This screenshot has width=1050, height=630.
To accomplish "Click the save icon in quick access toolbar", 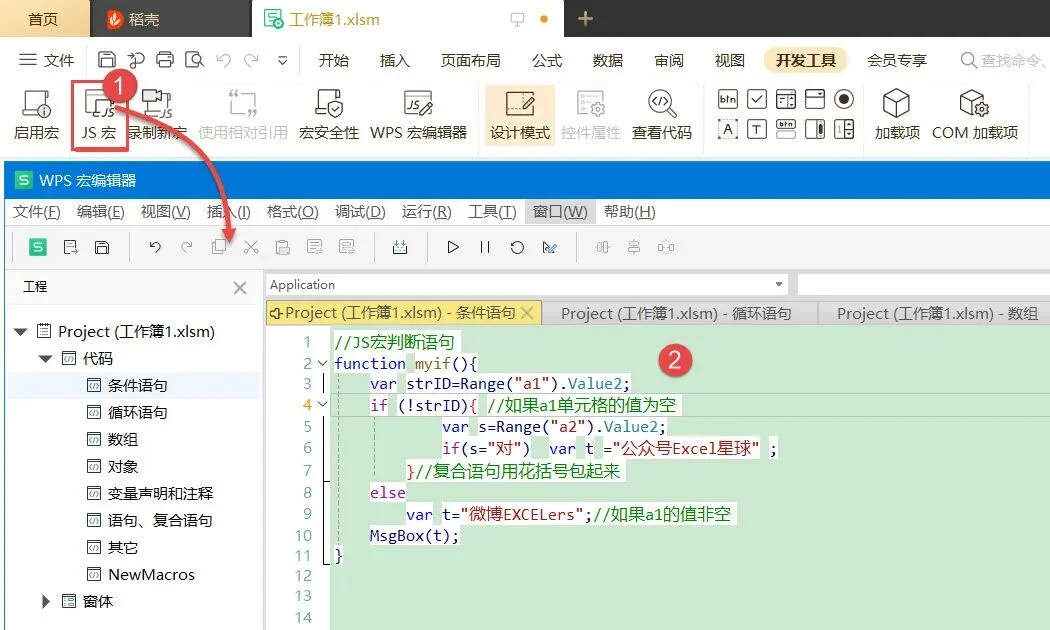I will 106,60.
